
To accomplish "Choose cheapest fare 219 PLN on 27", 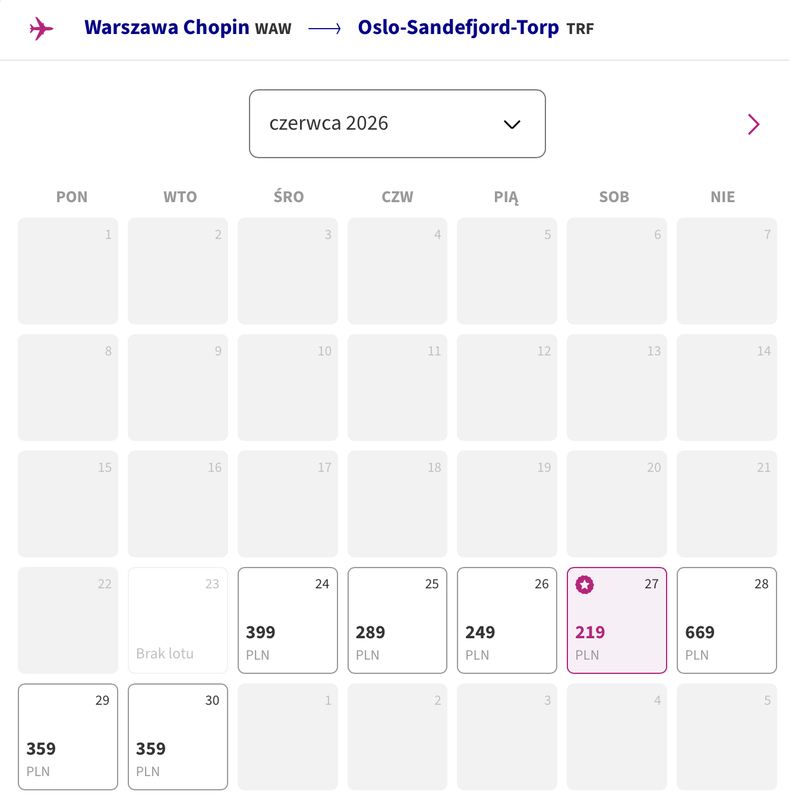I will 617,620.
